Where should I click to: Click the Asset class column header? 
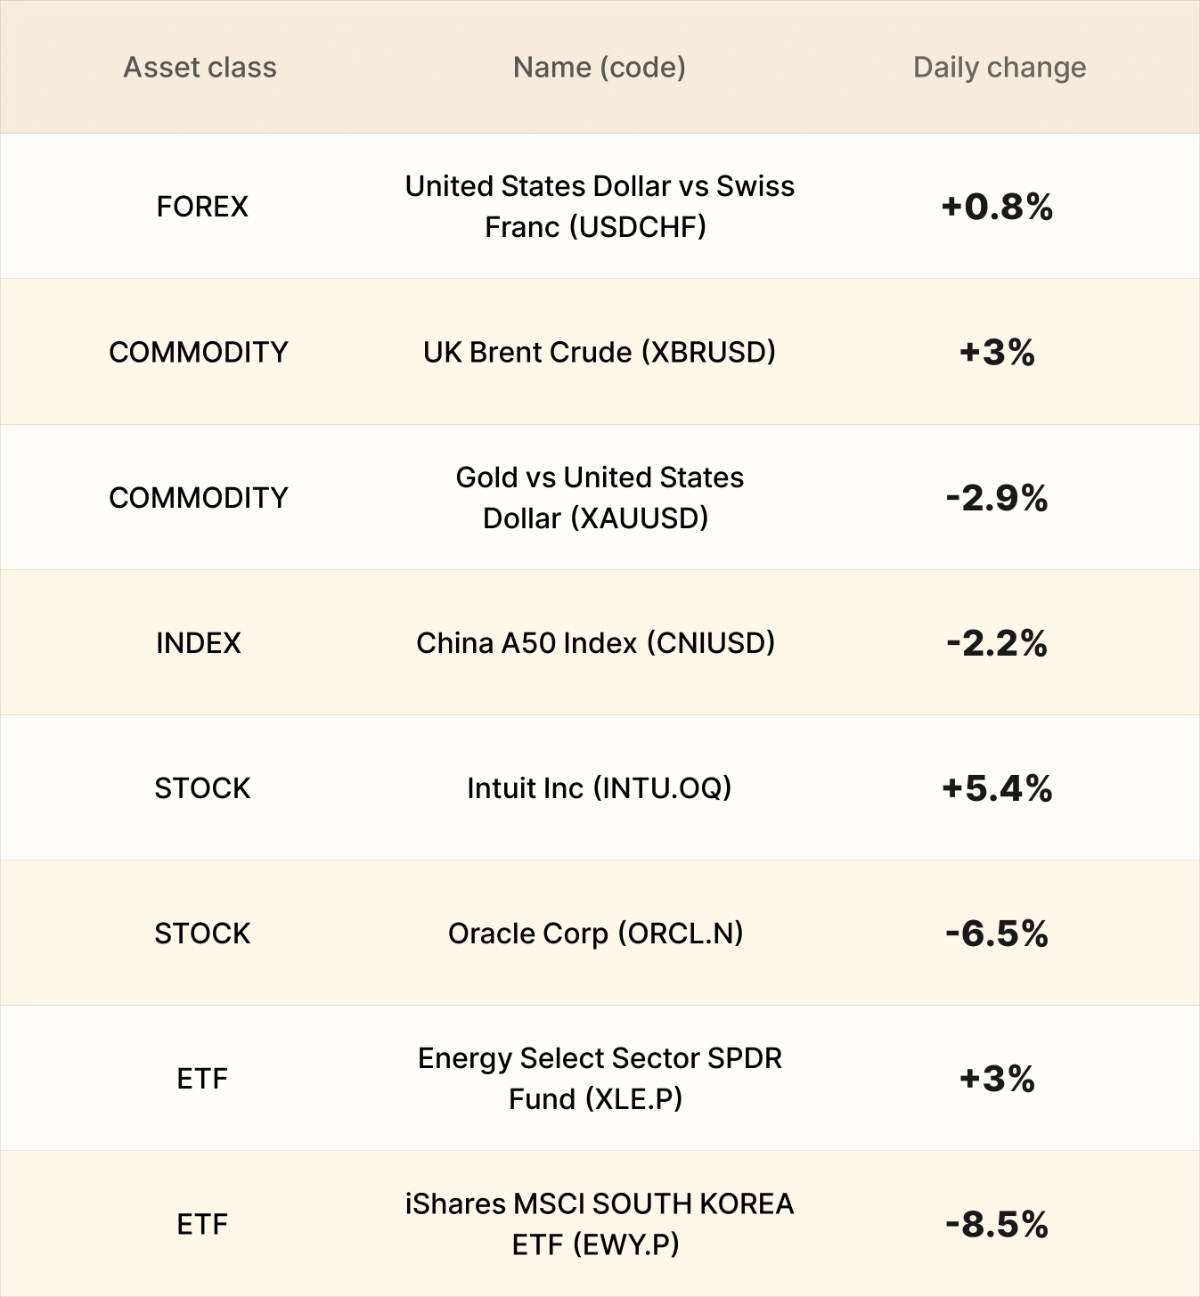tap(200, 67)
